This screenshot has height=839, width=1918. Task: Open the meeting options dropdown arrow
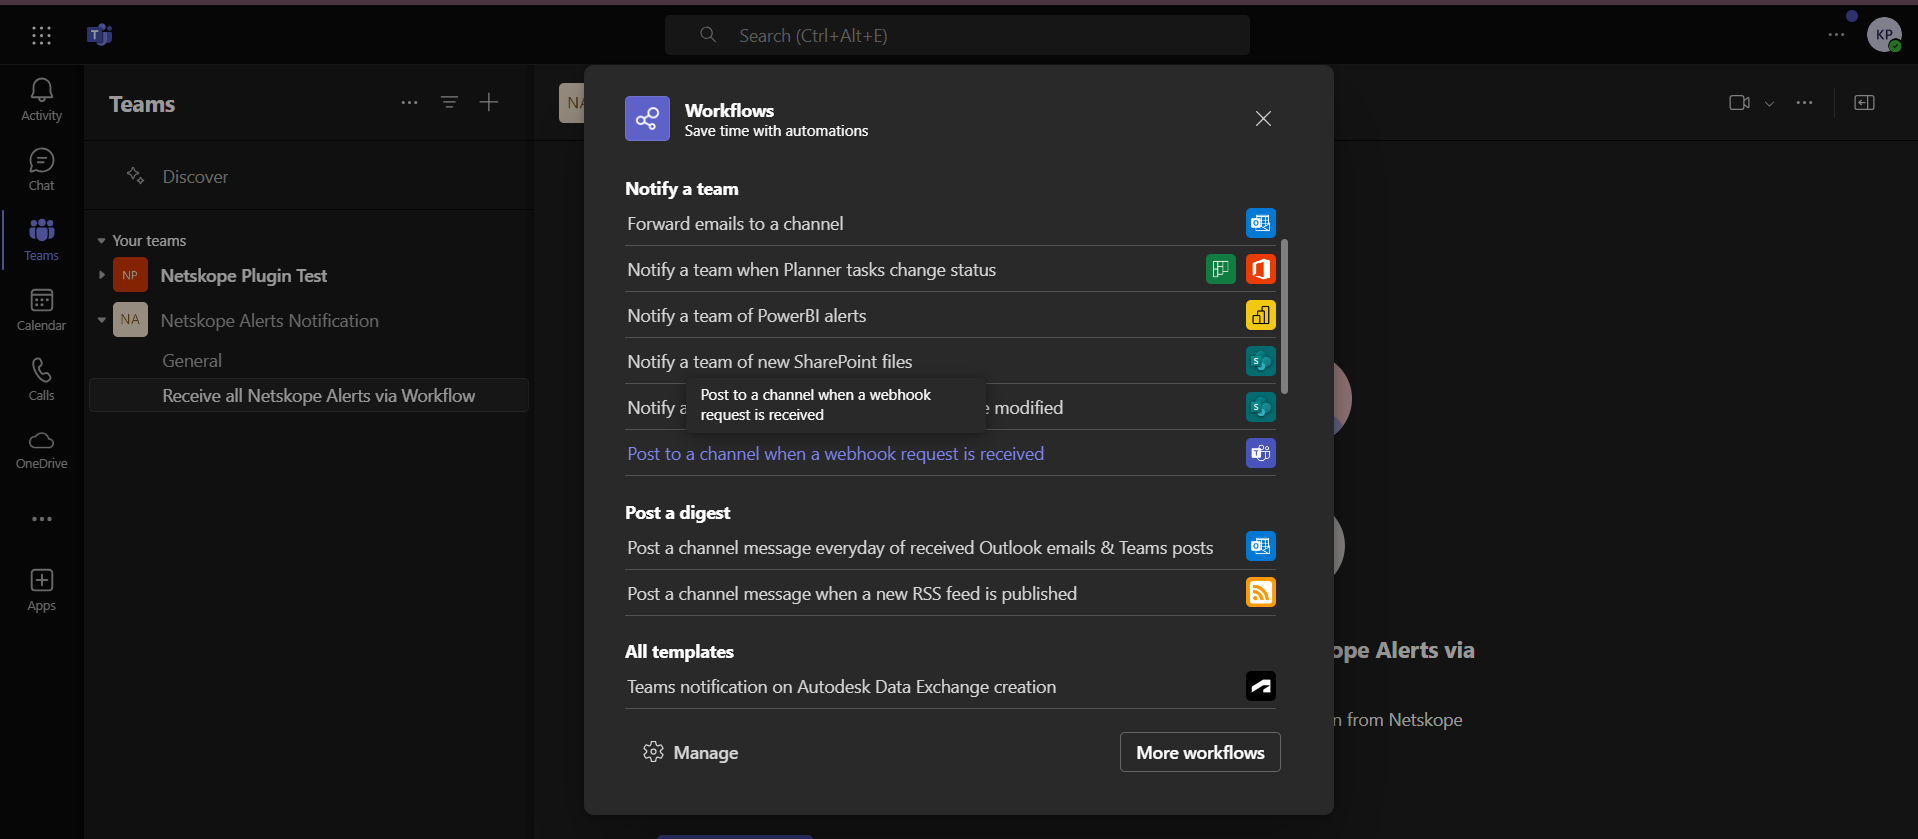[x=1769, y=104]
